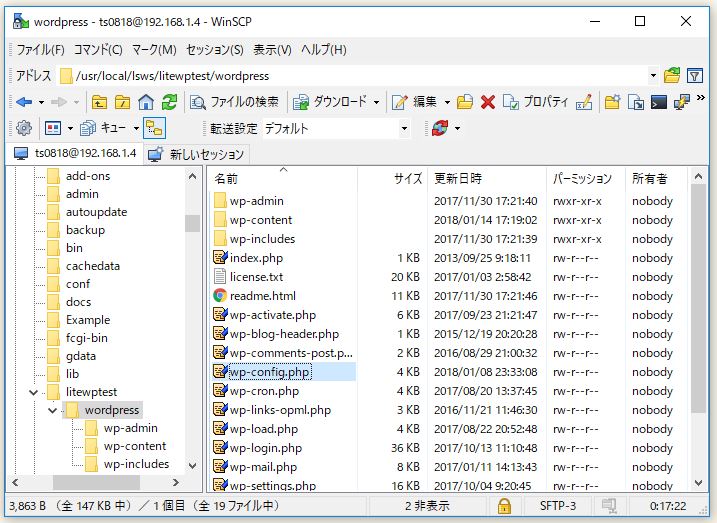The image size is (717, 523).
Task: Click the new file shortcut icon
Action: tap(636, 102)
